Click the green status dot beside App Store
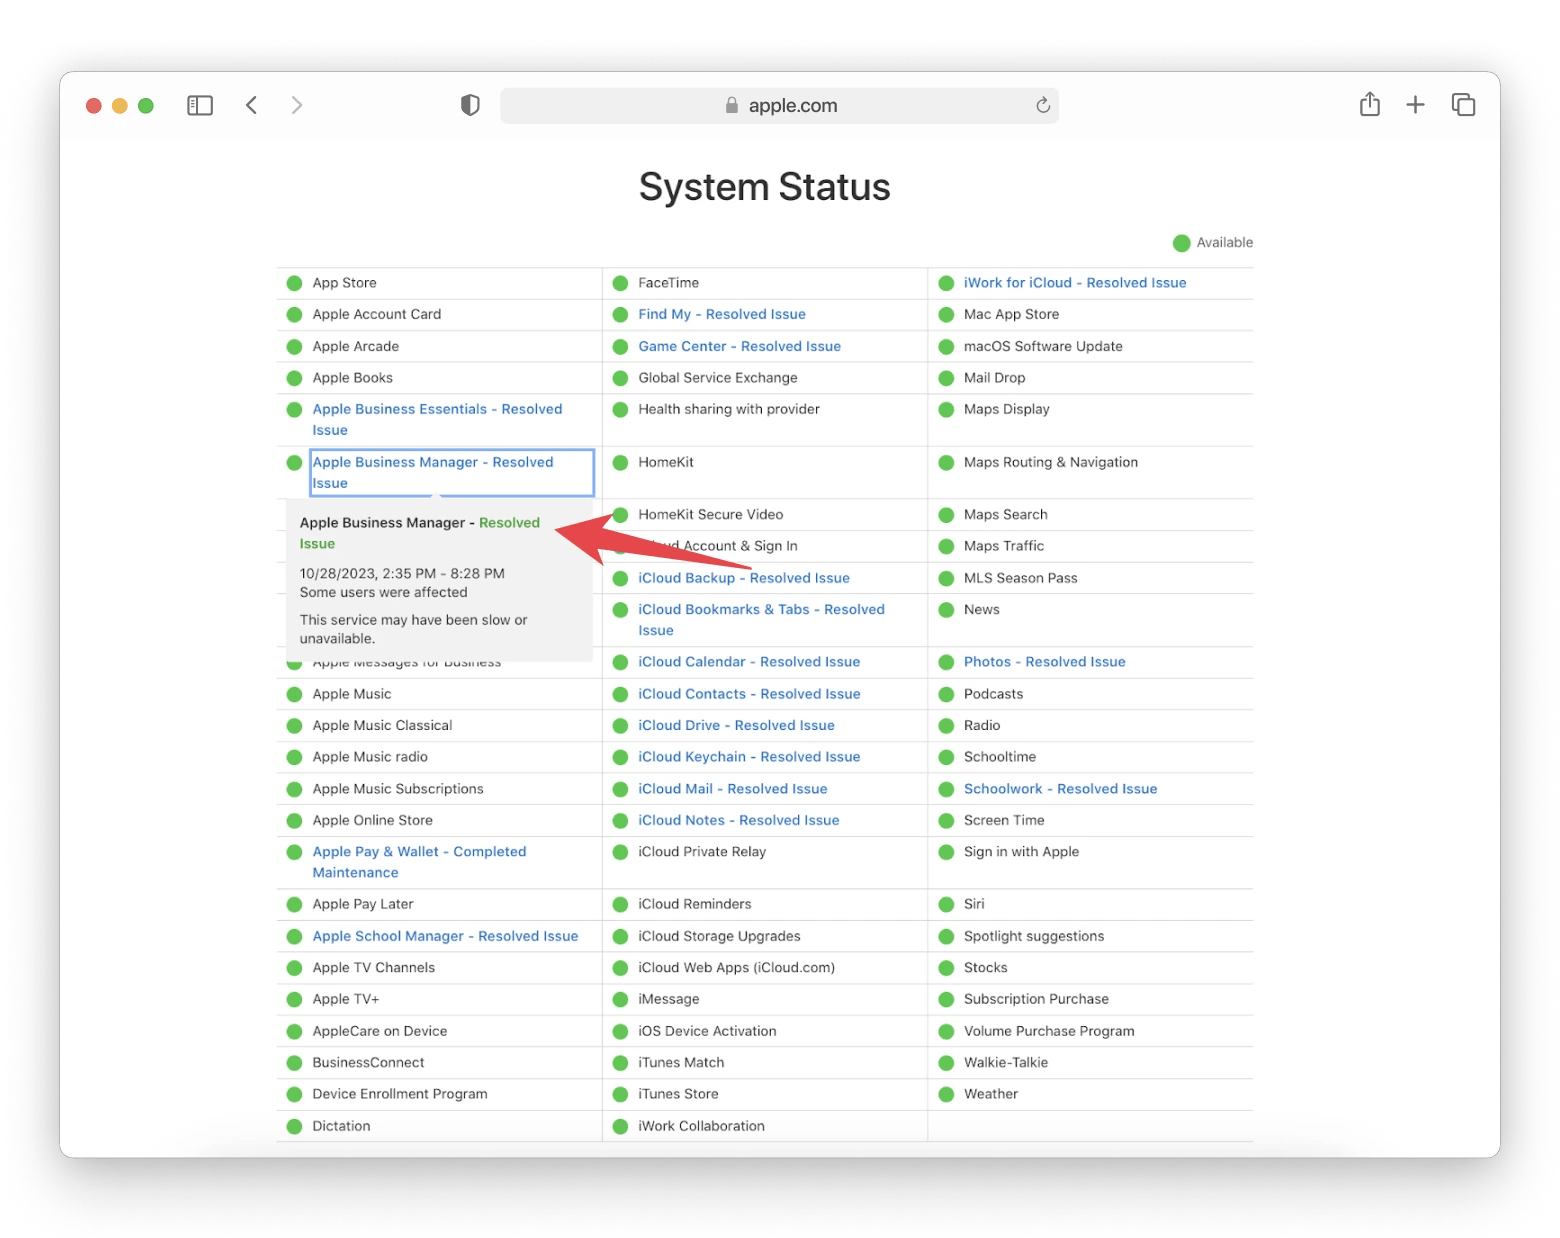 click(x=294, y=283)
